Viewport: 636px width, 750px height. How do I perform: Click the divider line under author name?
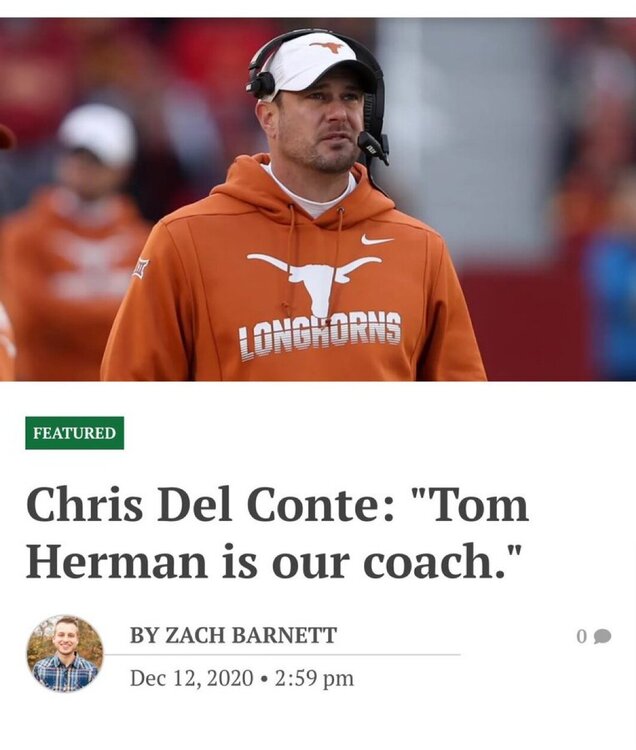tap(282, 654)
